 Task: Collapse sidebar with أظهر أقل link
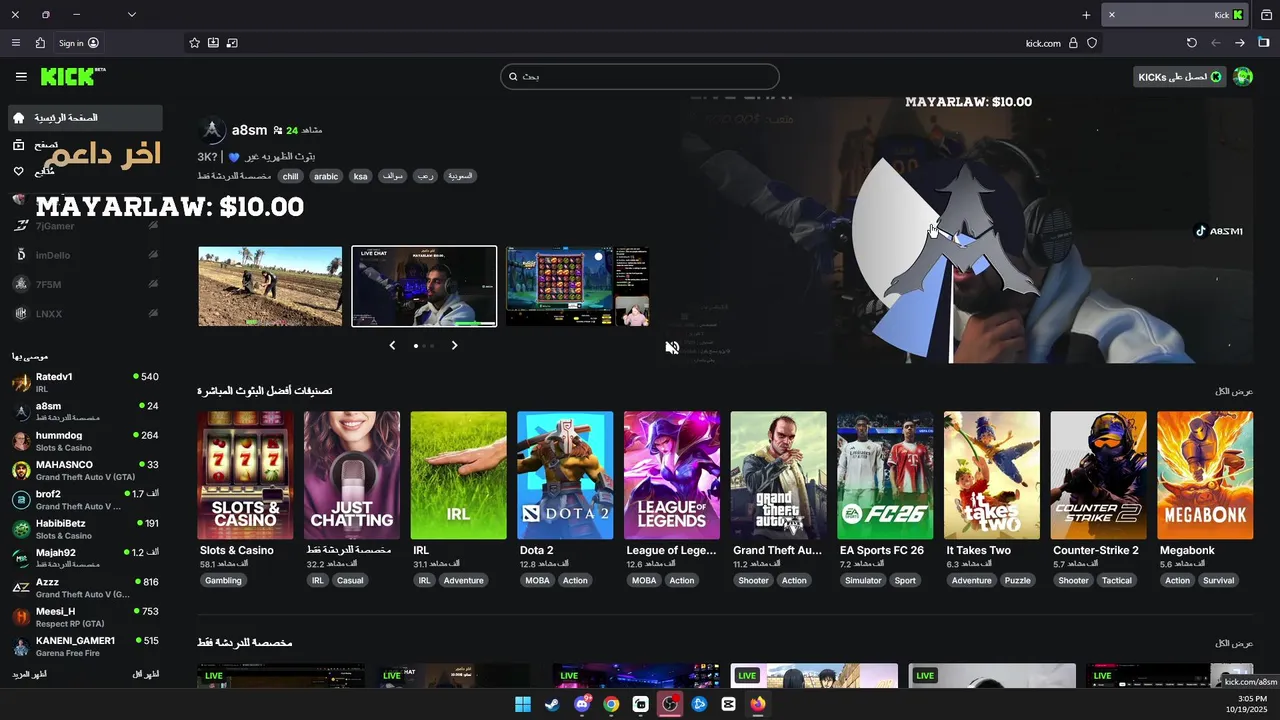(x=146, y=675)
